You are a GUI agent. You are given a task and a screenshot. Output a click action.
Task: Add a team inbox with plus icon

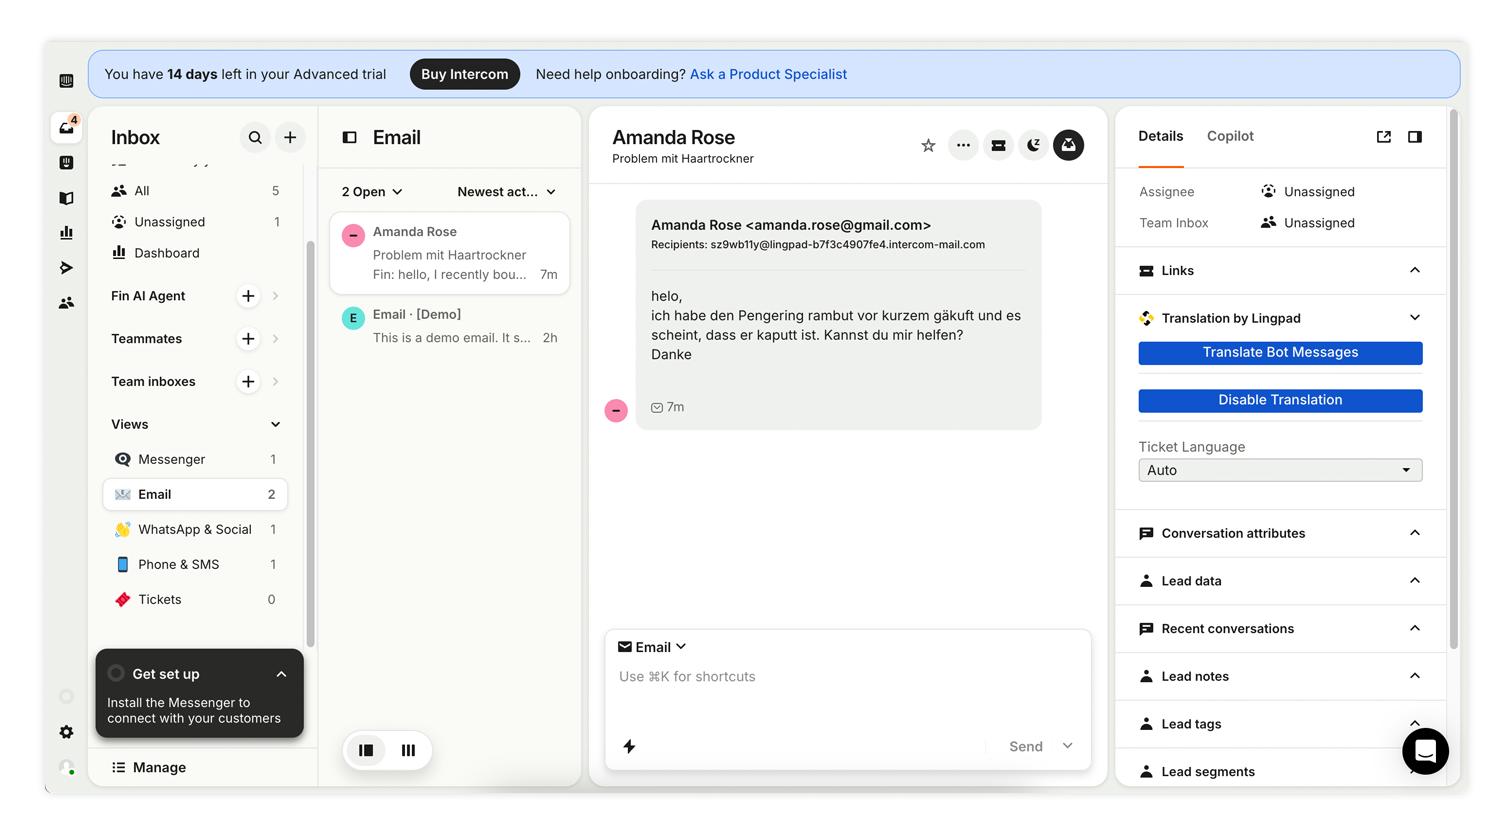point(248,382)
